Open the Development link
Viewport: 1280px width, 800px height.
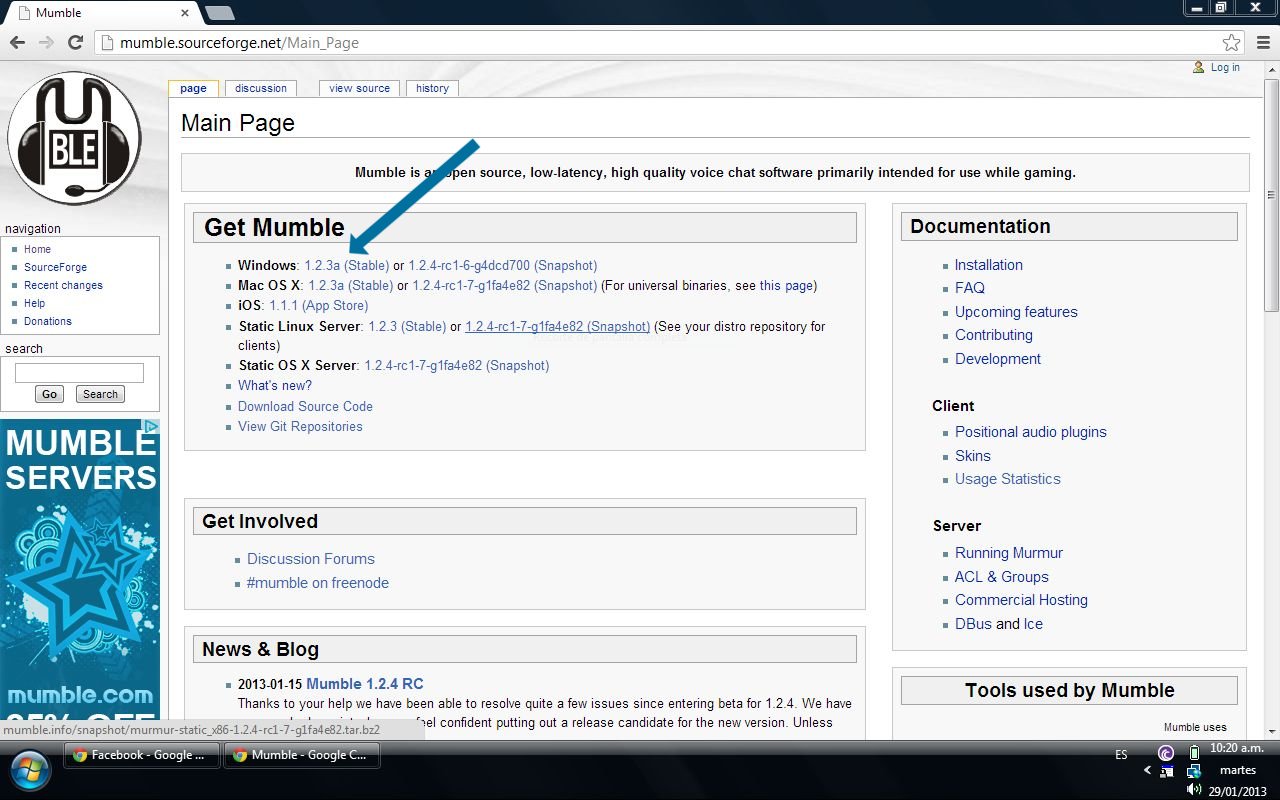pyautogui.click(x=998, y=359)
